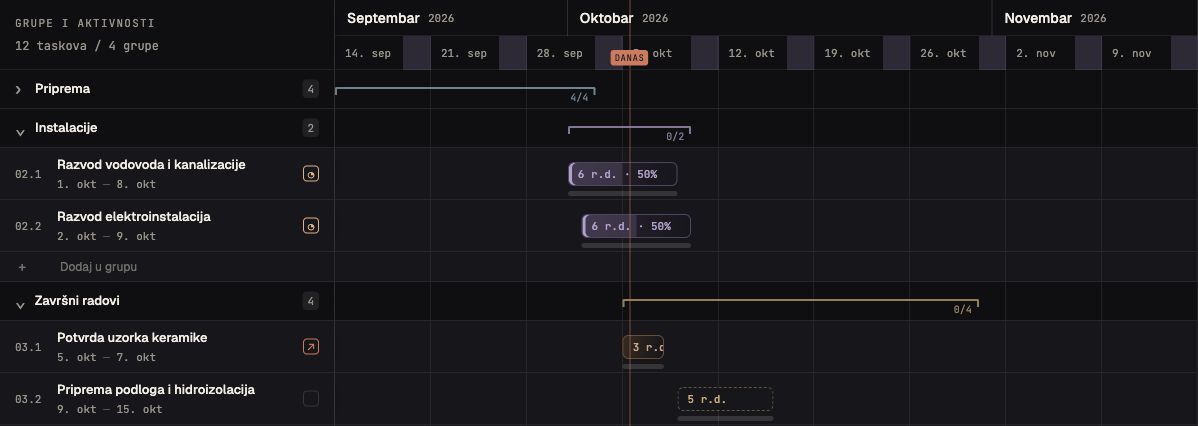Tick checkbox for Priprema podloga i hidroizolacija
Screen dimensions: 1198x426
pos(310,399)
